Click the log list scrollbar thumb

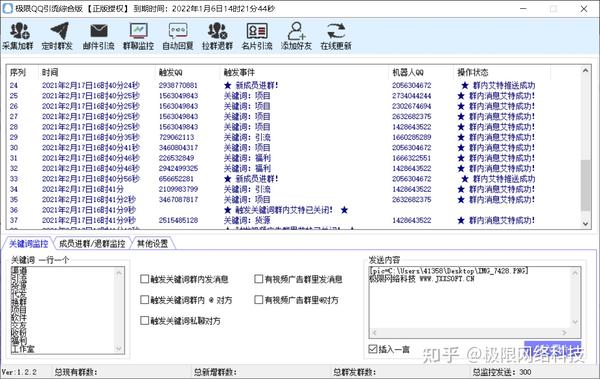(585, 185)
